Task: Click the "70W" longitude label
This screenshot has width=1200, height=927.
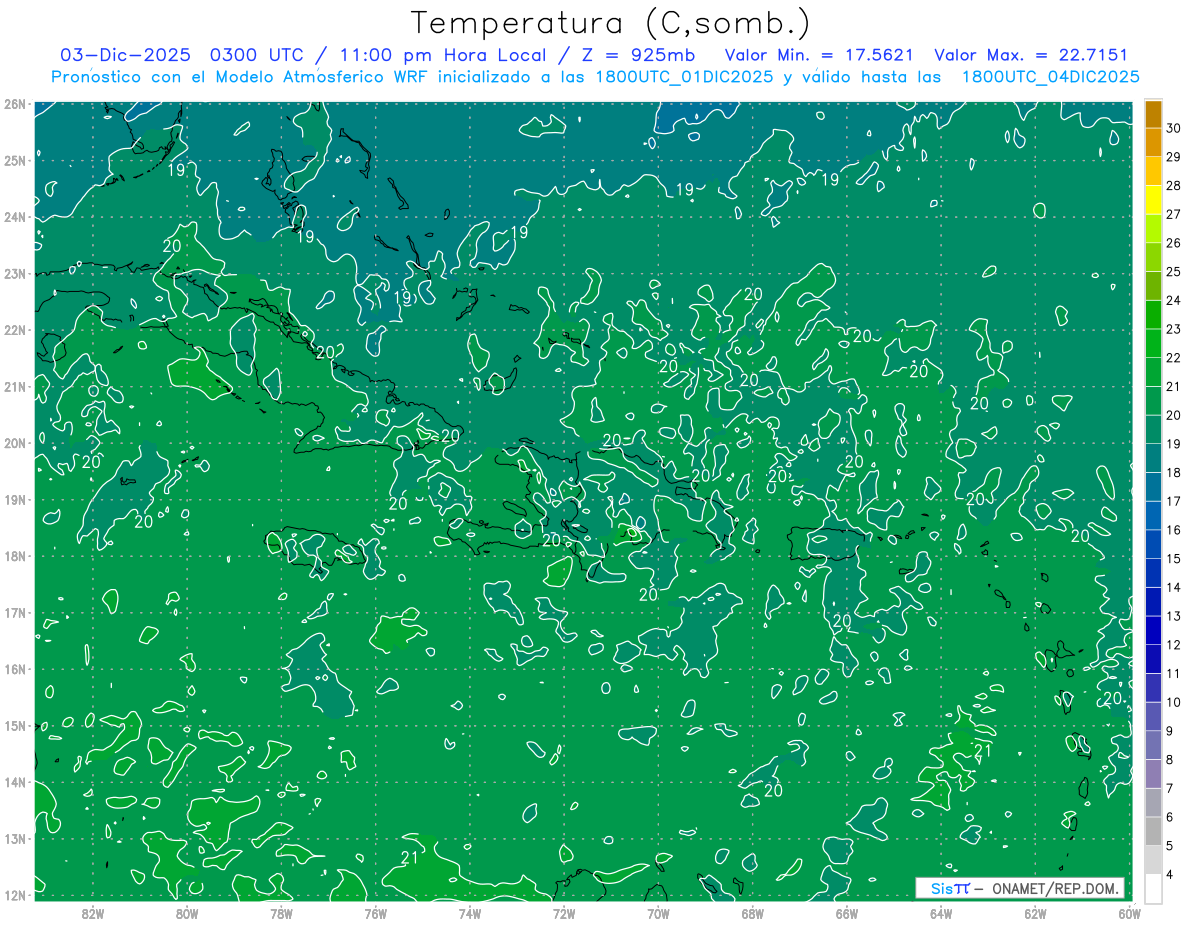Action: coord(658,913)
